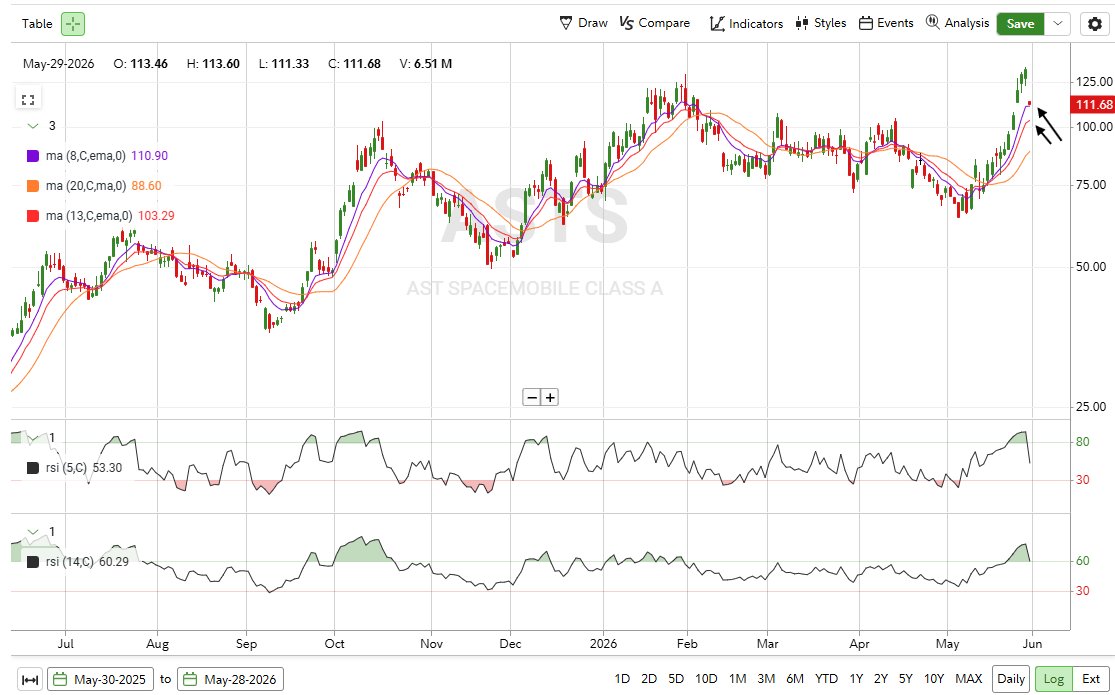Image resolution: width=1115 pixels, height=695 pixels.
Task: Click the May-29-2026 date readout
Action: point(58,63)
